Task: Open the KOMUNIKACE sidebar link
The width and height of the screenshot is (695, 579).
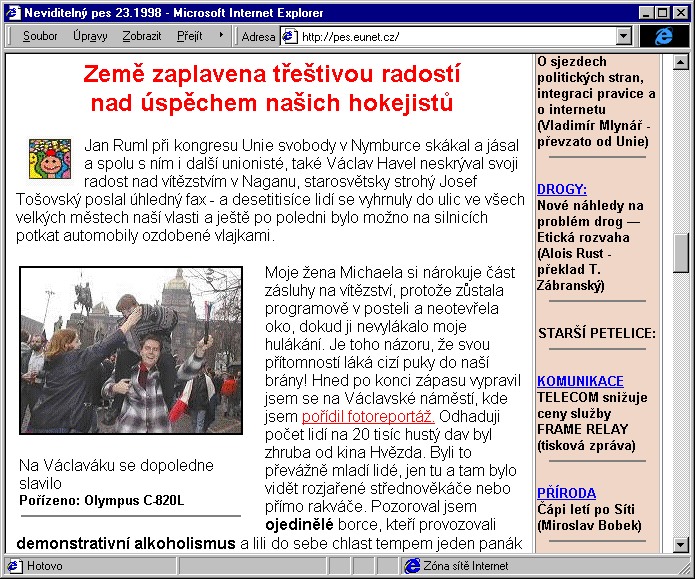Action: click(580, 381)
